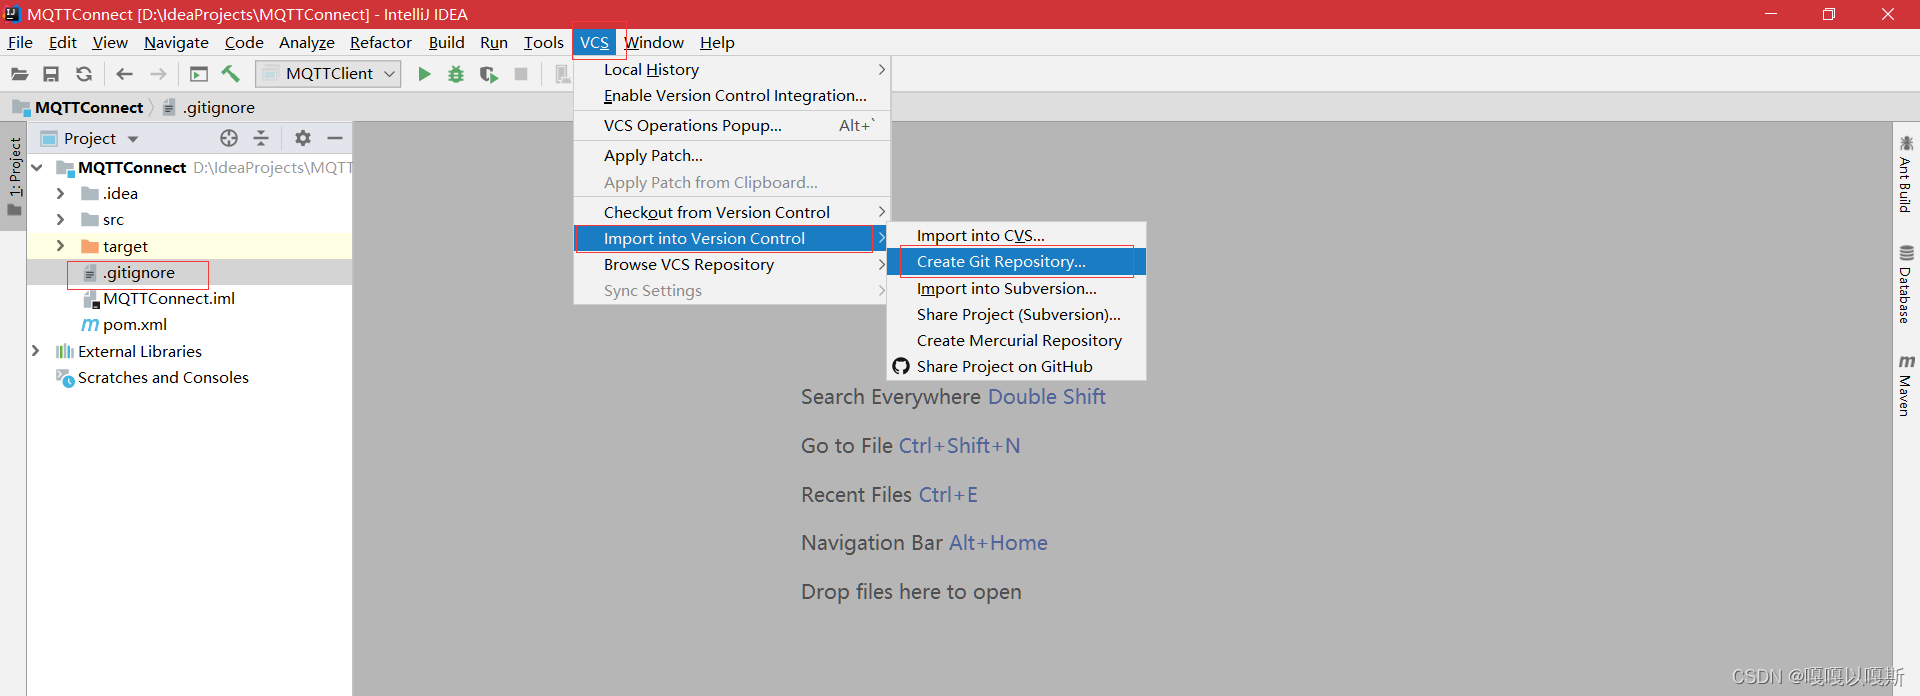Open the Database side panel
The width and height of the screenshot is (1920, 696).
1906,285
